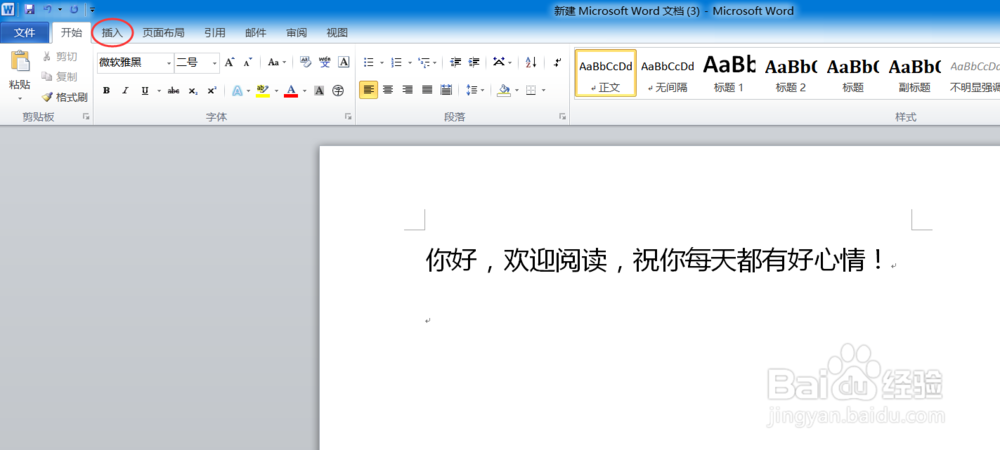Decrease paragraph indent
This screenshot has height=450, width=1000.
tap(455, 62)
